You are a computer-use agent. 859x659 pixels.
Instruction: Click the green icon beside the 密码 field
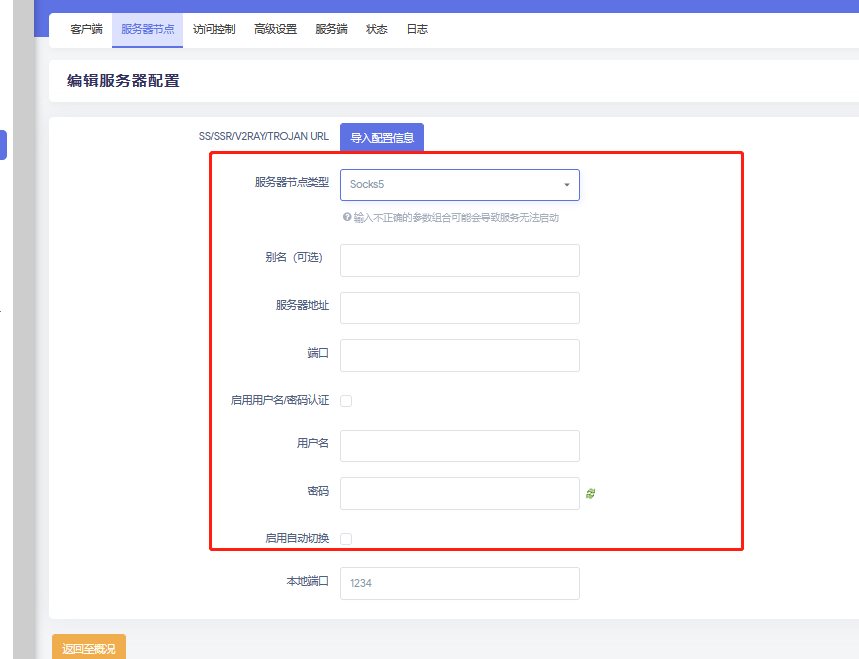(x=591, y=493)
